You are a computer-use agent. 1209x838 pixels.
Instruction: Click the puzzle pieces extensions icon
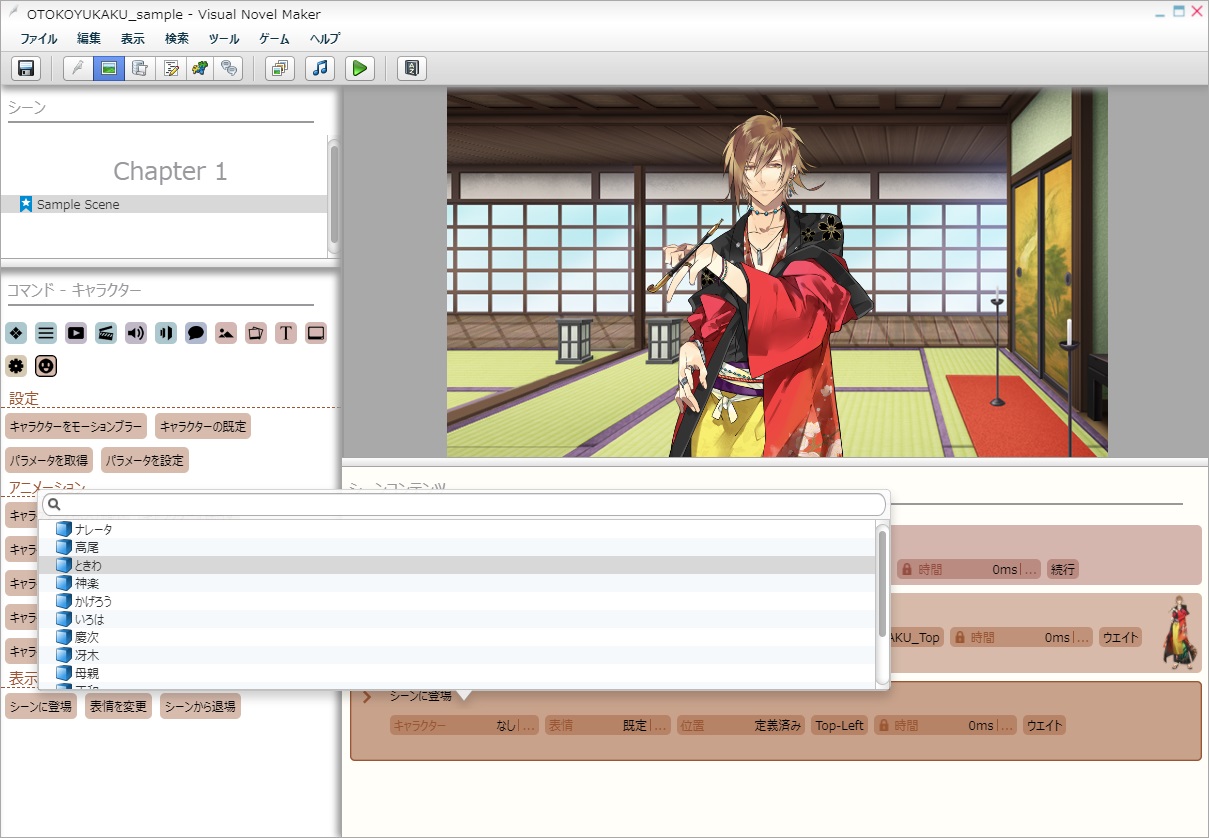click(x=200, y=68)
